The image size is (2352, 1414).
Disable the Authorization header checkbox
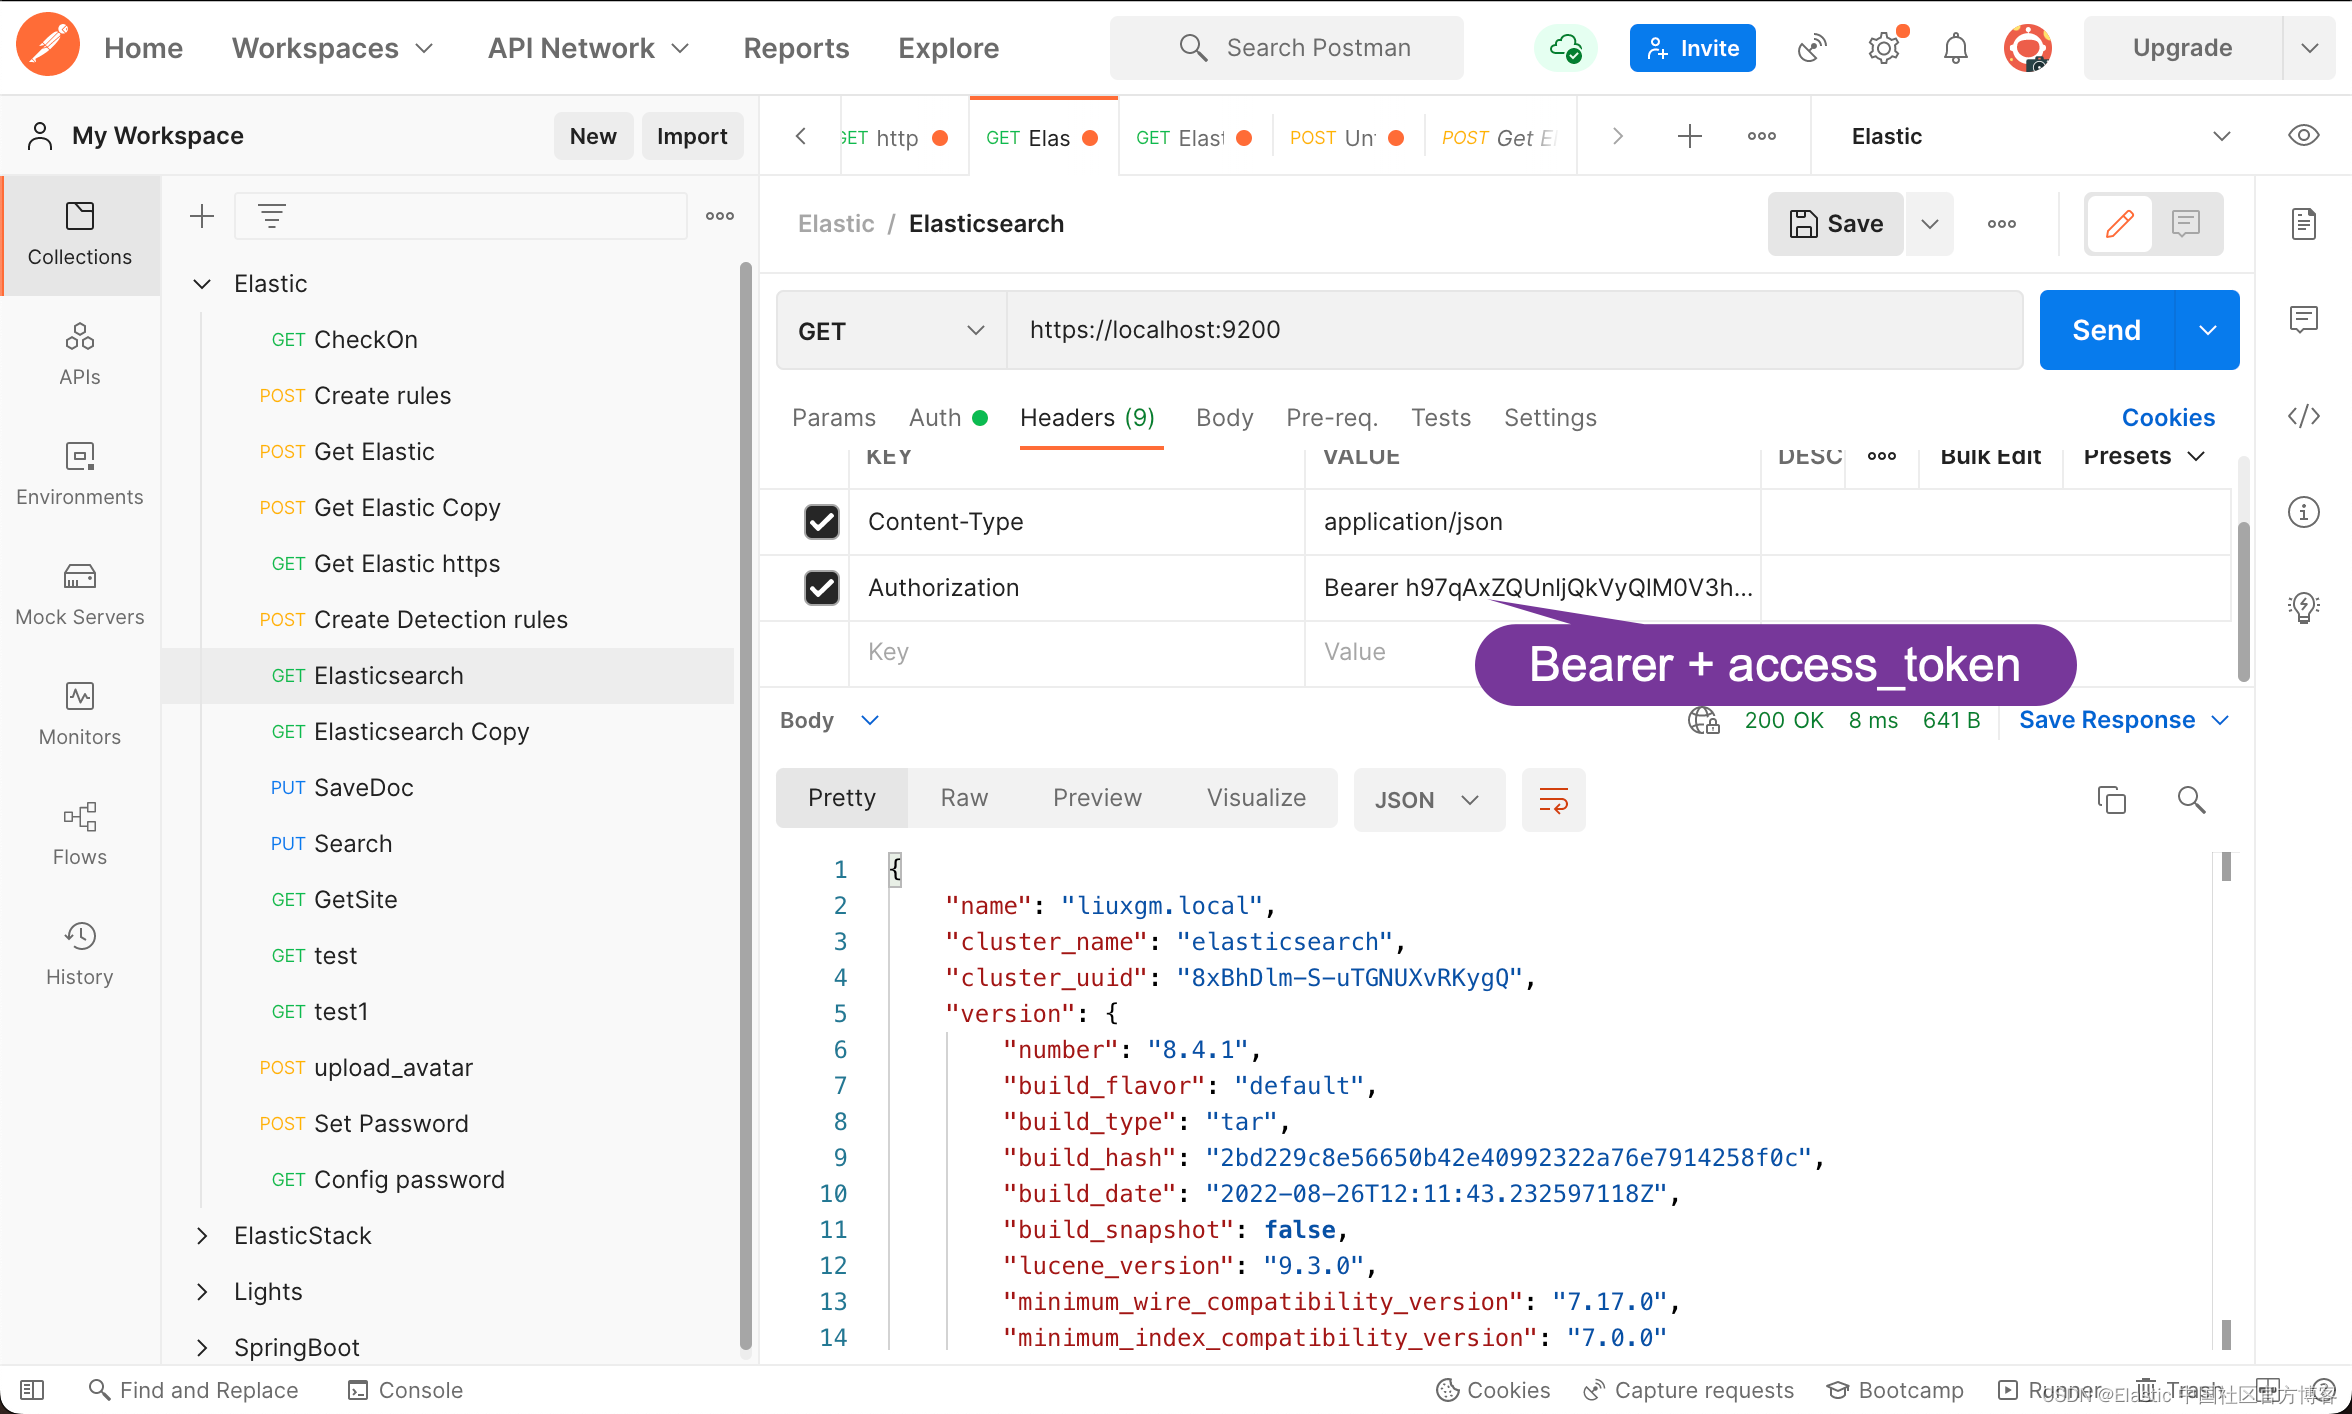point(821,587)
